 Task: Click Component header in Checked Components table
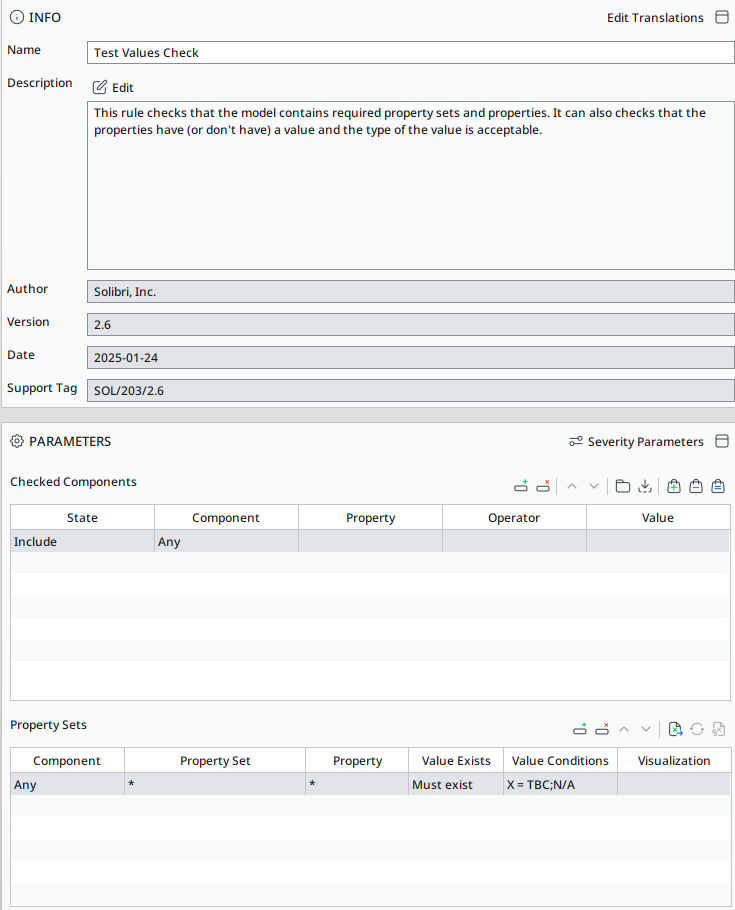point(226,518)
